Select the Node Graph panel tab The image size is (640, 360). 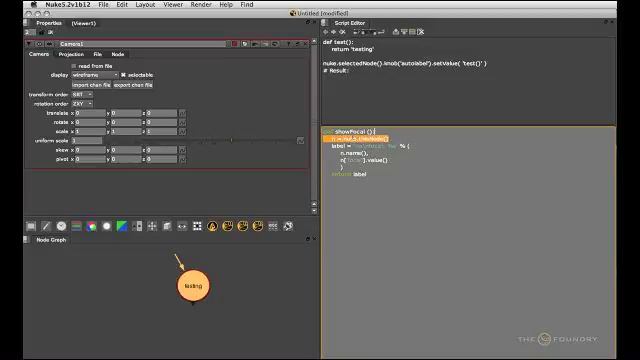tap(51, 240)
